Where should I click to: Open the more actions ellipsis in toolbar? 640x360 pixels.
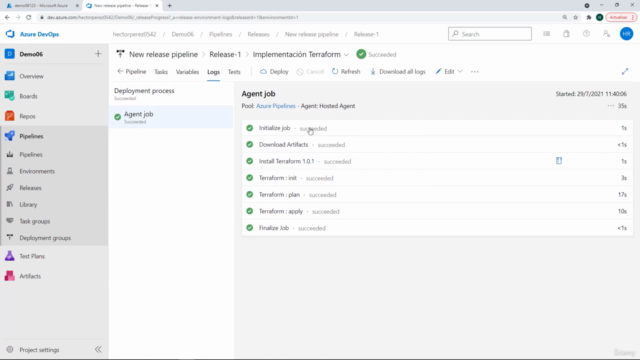[474, 71]
